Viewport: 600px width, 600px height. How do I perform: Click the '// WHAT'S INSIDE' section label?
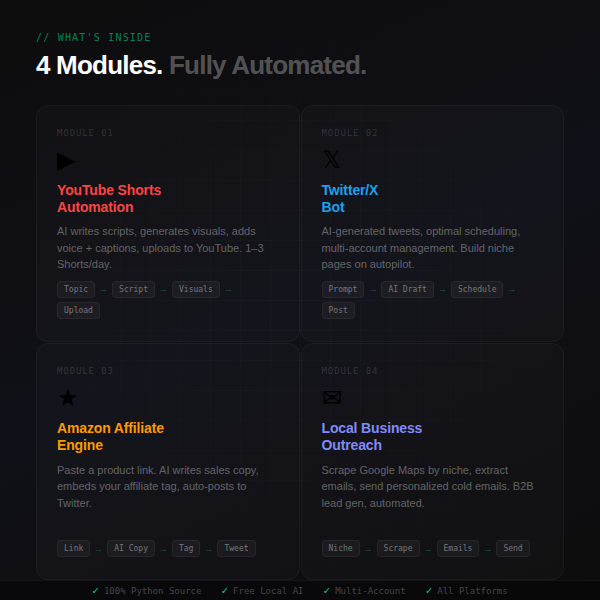point(93,38)
